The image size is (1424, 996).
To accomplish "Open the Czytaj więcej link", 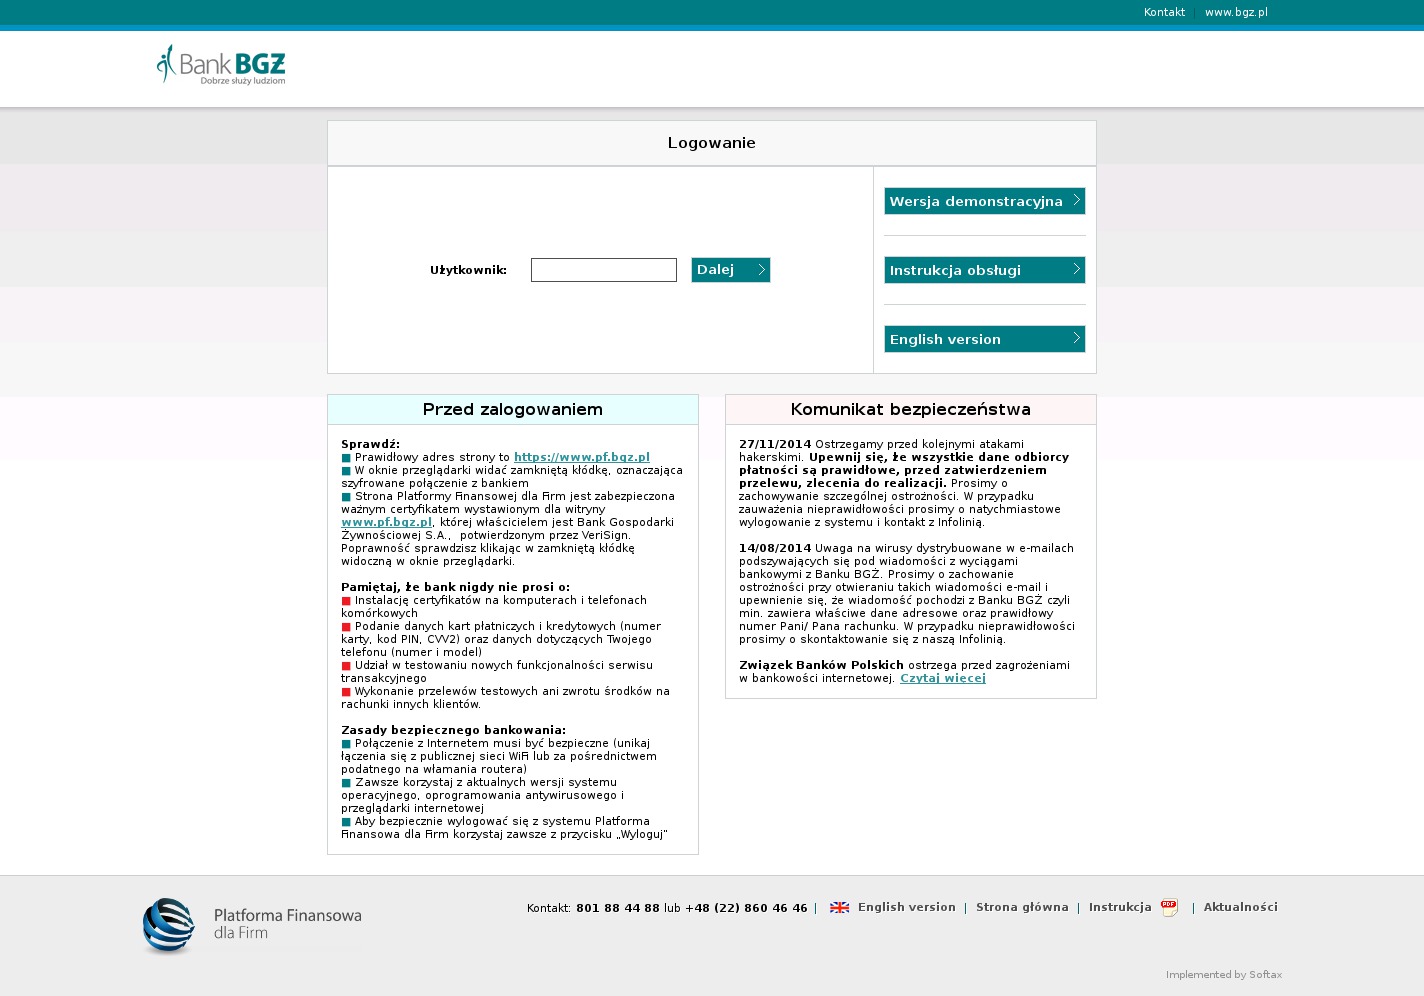I will 942,678.
